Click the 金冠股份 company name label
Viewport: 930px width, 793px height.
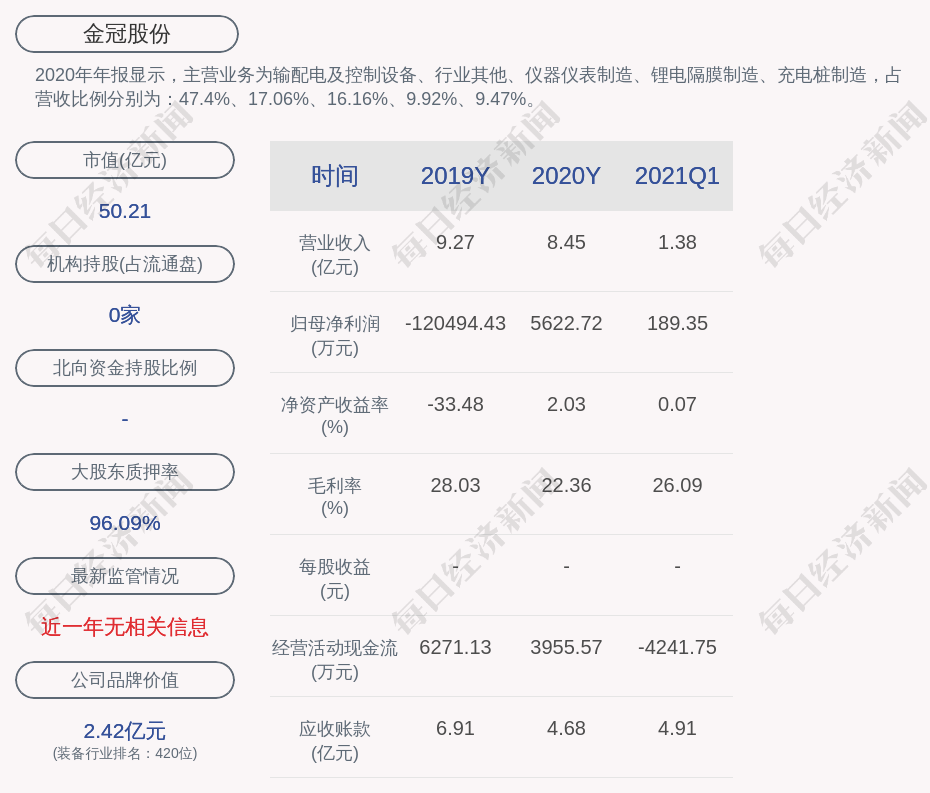(x=126, y=34)
